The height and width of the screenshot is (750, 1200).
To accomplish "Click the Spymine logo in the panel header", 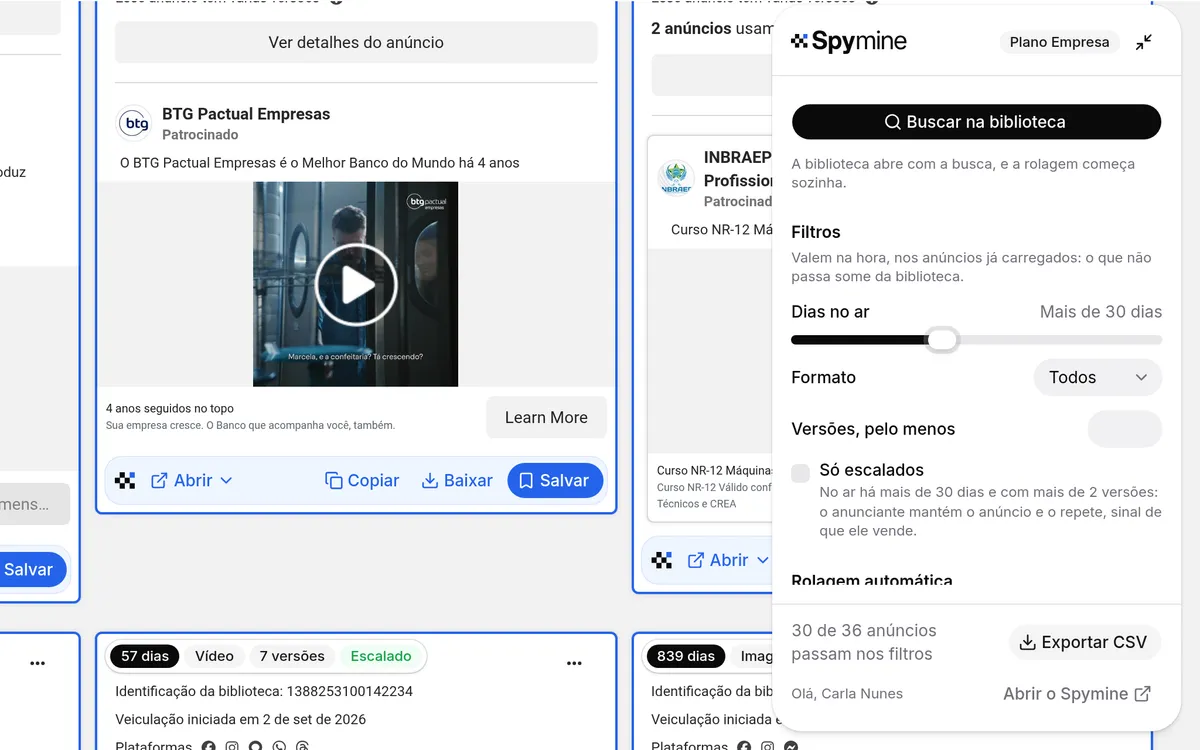I will pos(849,41).
